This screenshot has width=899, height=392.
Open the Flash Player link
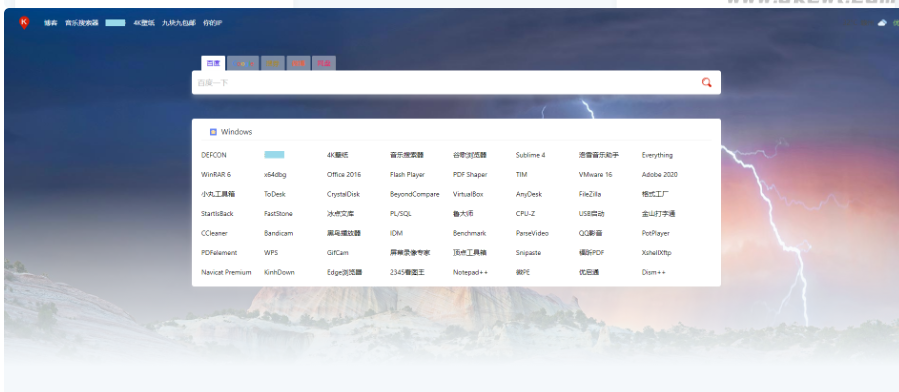click(x=407, y=175)
